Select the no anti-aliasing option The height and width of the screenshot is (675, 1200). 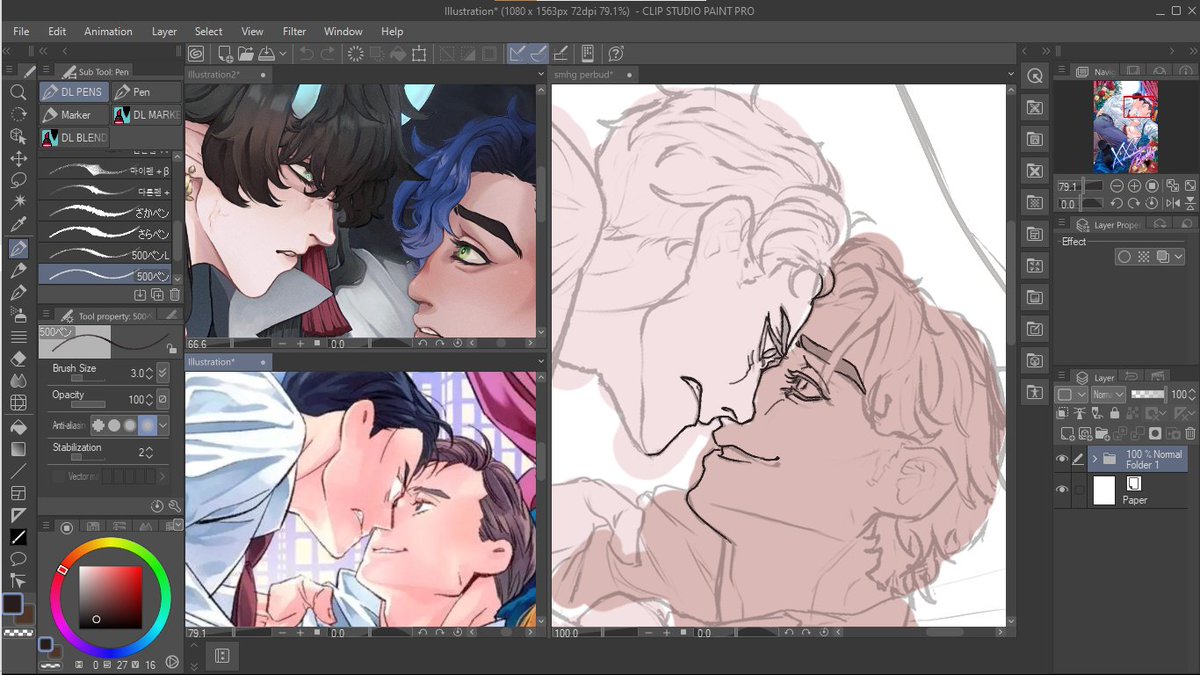(98, 425)
